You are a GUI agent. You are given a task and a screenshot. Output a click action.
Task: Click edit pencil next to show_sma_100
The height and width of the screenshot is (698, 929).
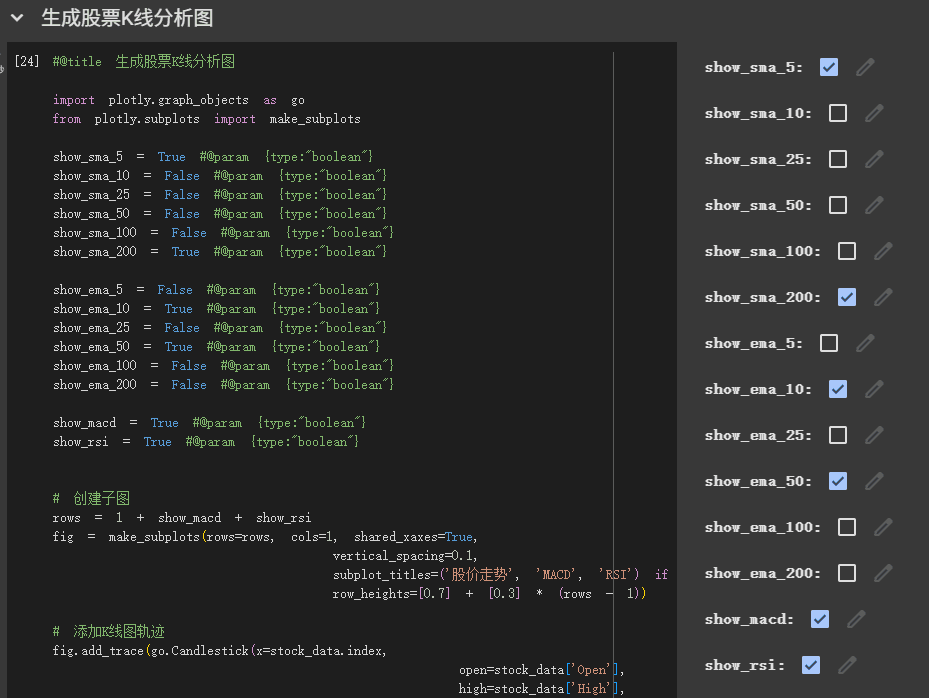coord(883,251)
